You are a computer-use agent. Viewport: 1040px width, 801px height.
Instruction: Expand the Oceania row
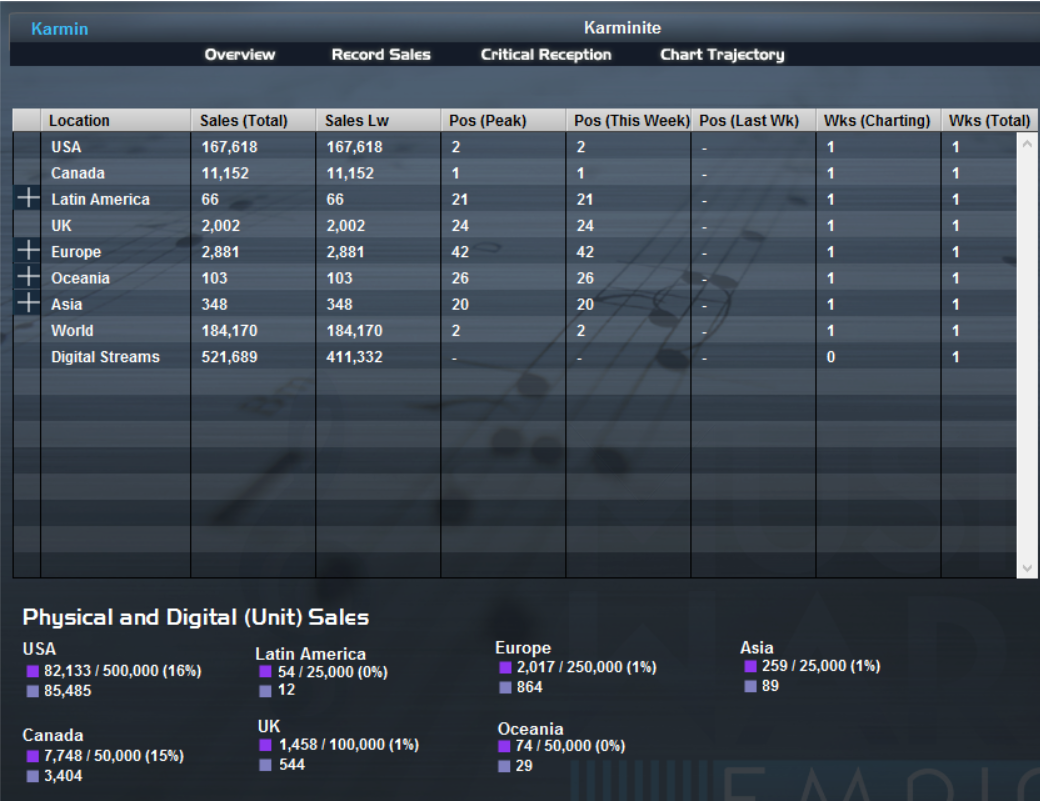tap(28, 277)
